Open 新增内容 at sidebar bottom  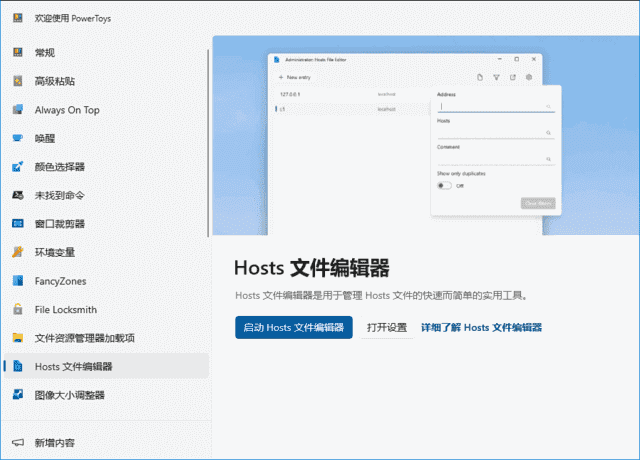pos(54,442)
